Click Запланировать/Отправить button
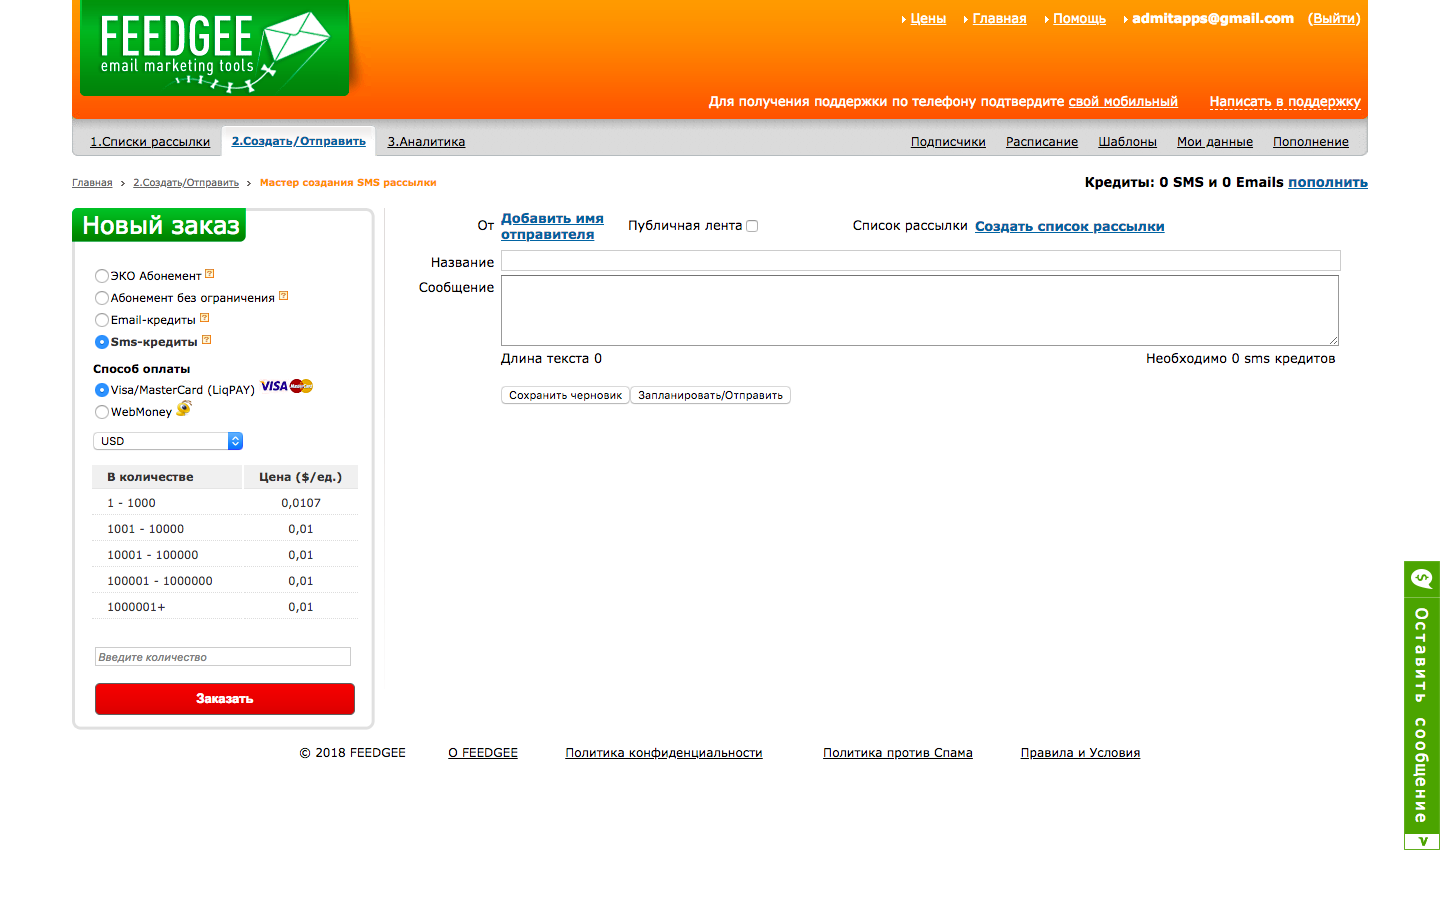 pos(710,395)
